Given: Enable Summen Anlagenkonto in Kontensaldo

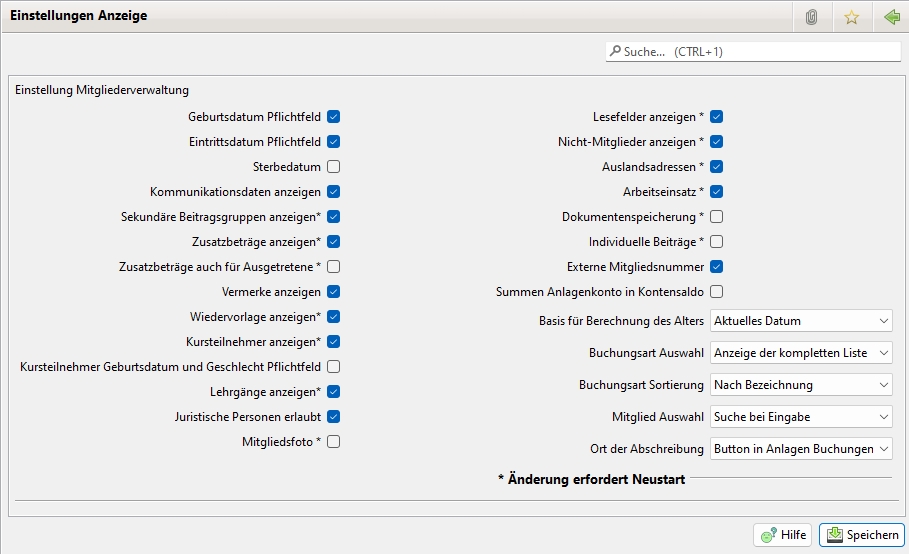Looking at the screenshot, I should tap(716, 292).
